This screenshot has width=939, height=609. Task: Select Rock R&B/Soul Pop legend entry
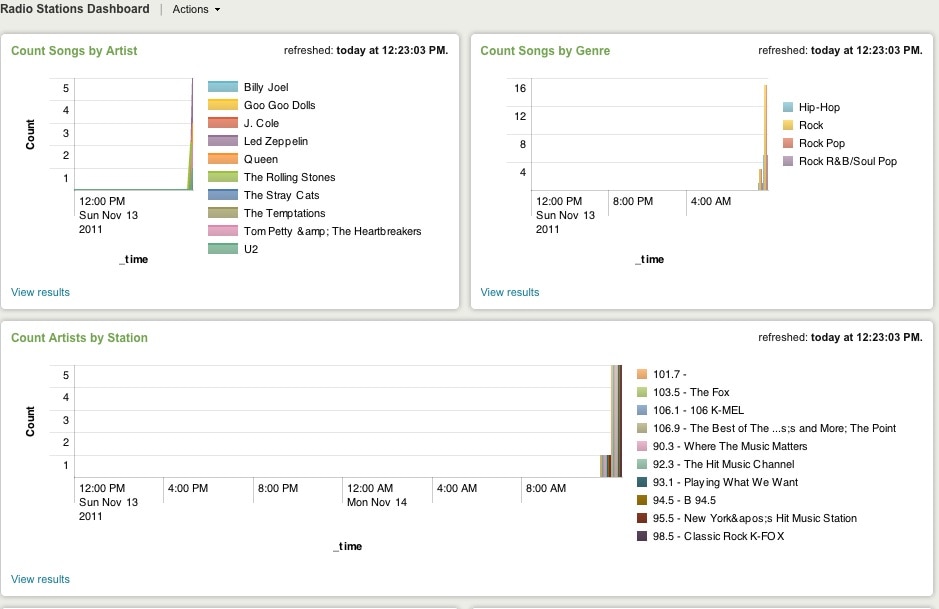(x=847, y=161)
